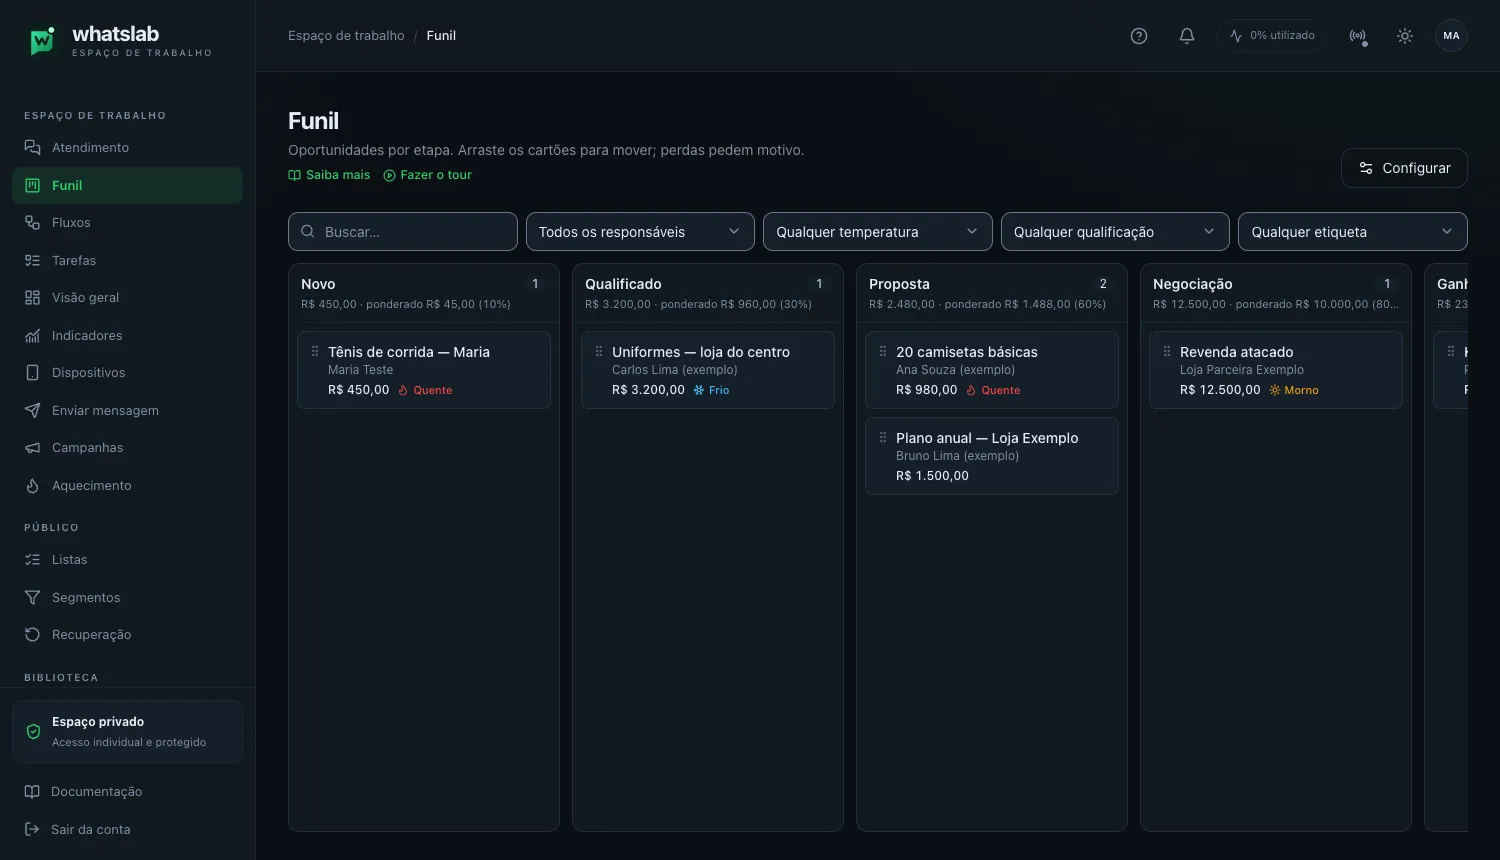Open the notifications bell
The height and width of the screenshot is (860, 1500).
pos(1187,36)
